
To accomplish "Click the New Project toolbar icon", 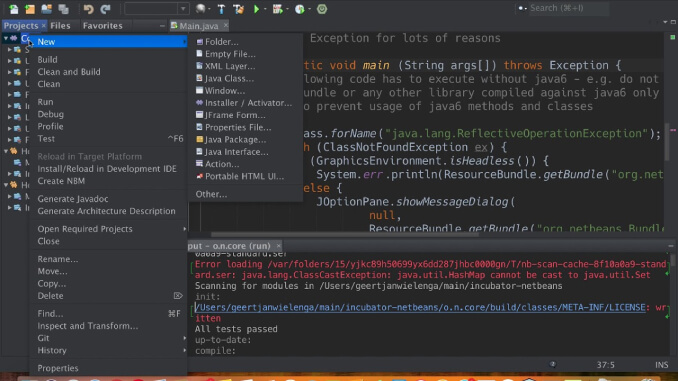I will coord(30,9).
